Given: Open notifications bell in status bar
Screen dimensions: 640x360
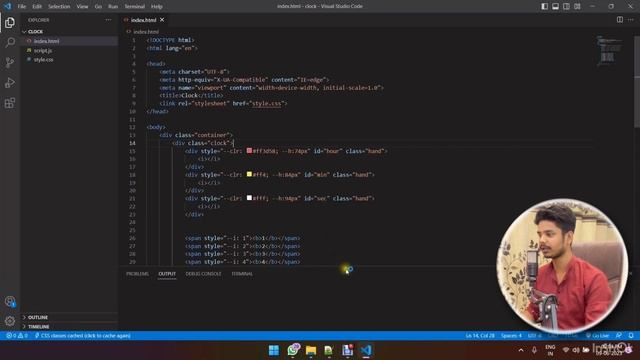Looking at the screenshot, I should [631, 336].
